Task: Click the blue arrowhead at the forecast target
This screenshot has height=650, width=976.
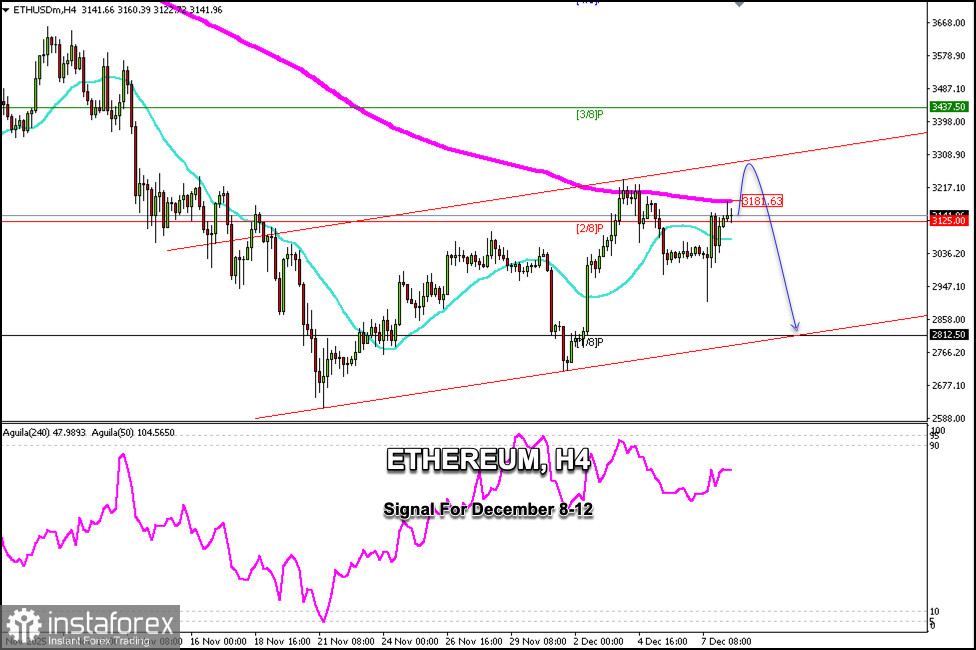Action: [x=795, y=326]
